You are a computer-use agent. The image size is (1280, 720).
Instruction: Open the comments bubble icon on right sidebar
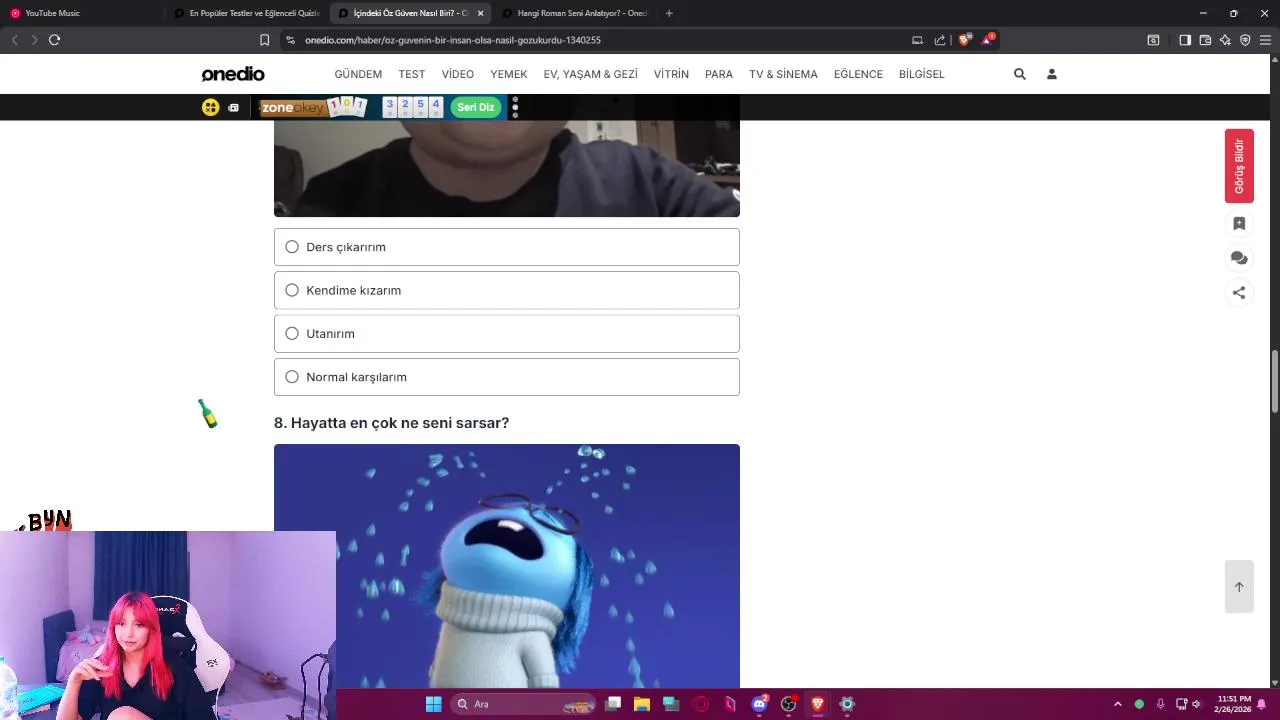tap(1239, 258)
